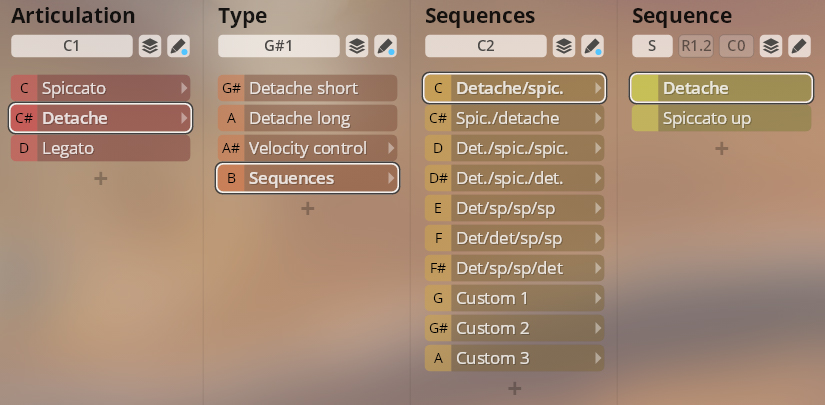Click the yellow color swatch beside Spiccato up

click(645, 118)
